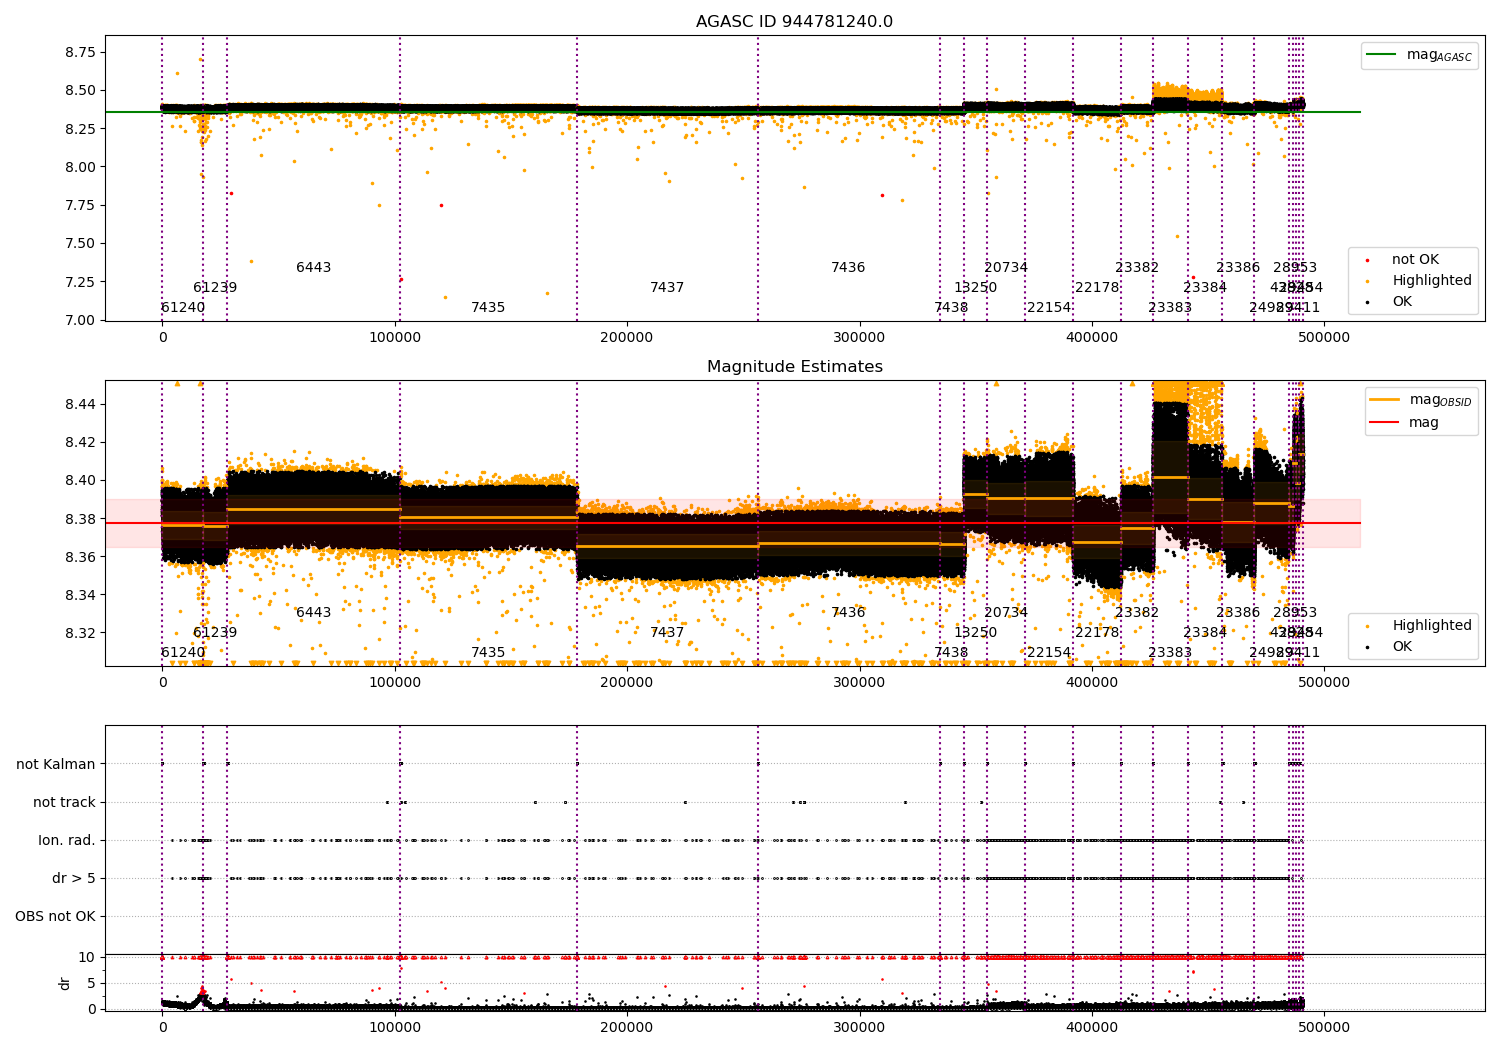Click the 'not track' row label
1500x1050 pixels.
tap(64, 803)
